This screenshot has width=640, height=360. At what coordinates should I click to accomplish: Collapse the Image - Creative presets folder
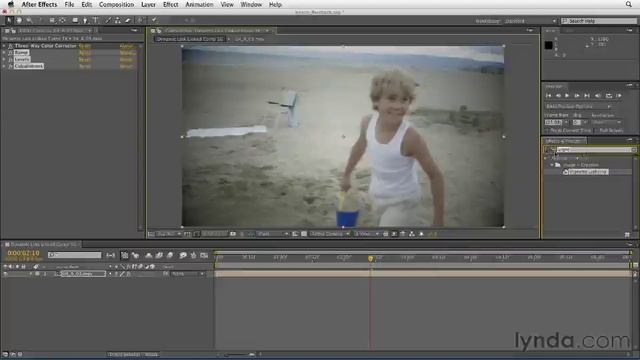[x=552, y=165]
